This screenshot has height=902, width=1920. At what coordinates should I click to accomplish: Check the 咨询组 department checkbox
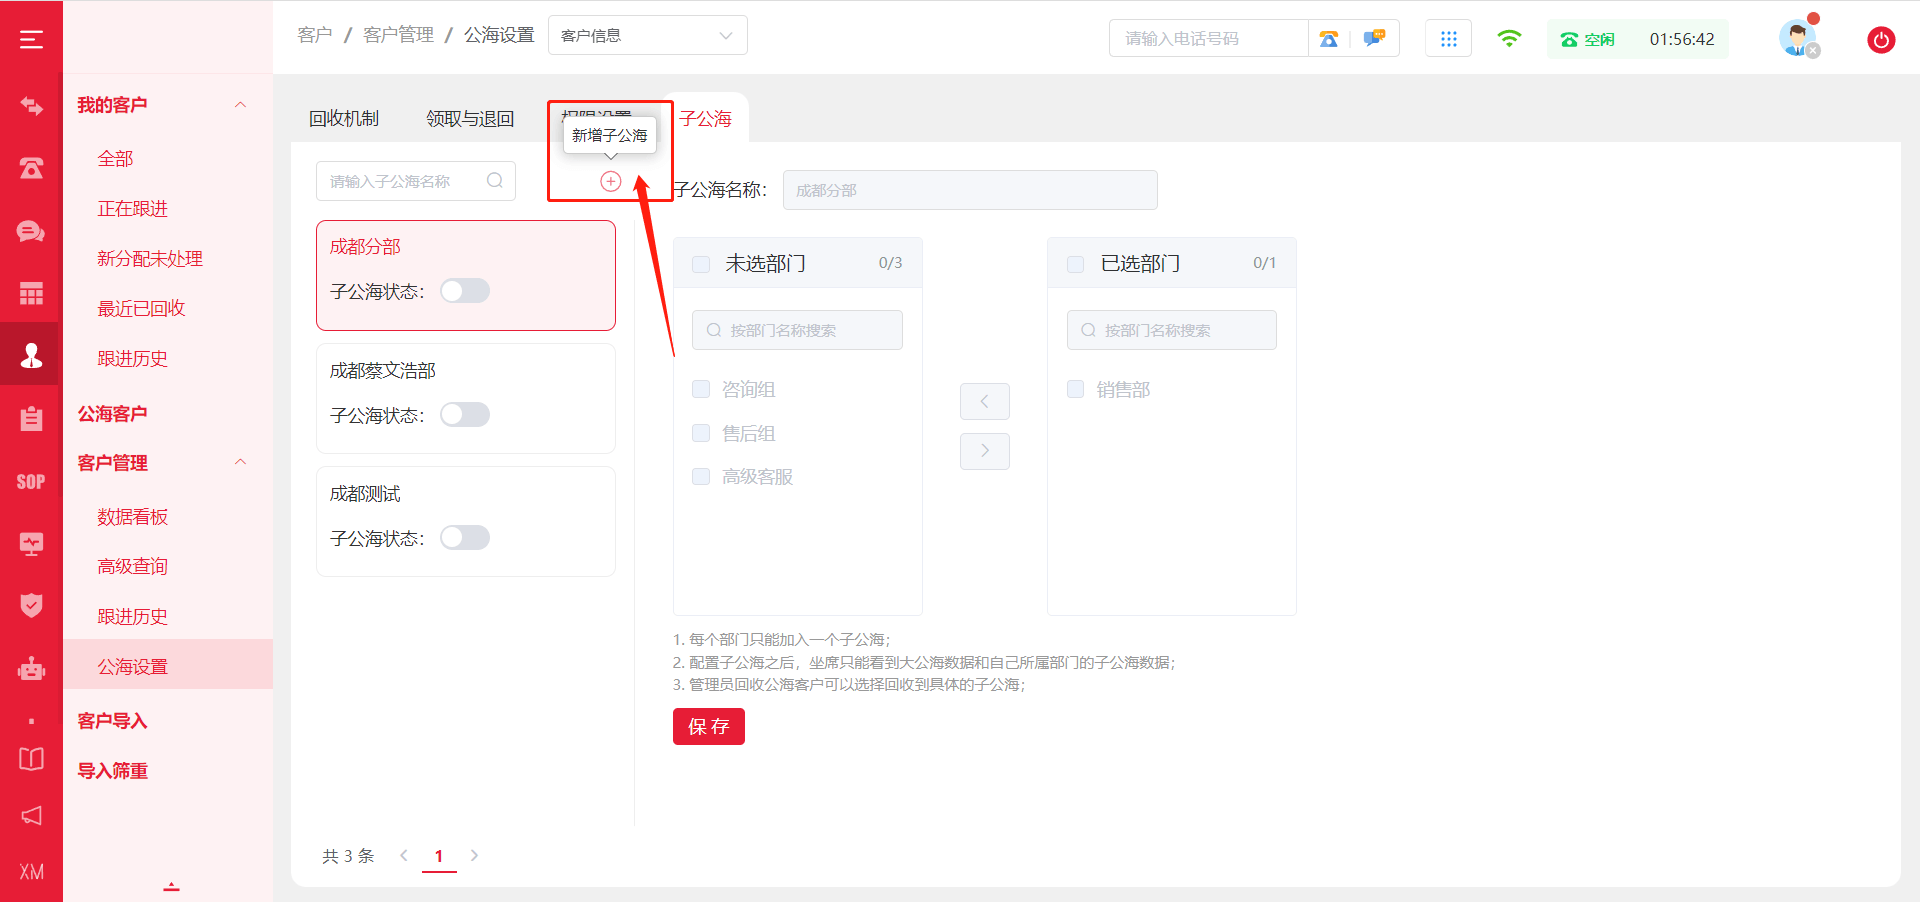pos(701,389)
